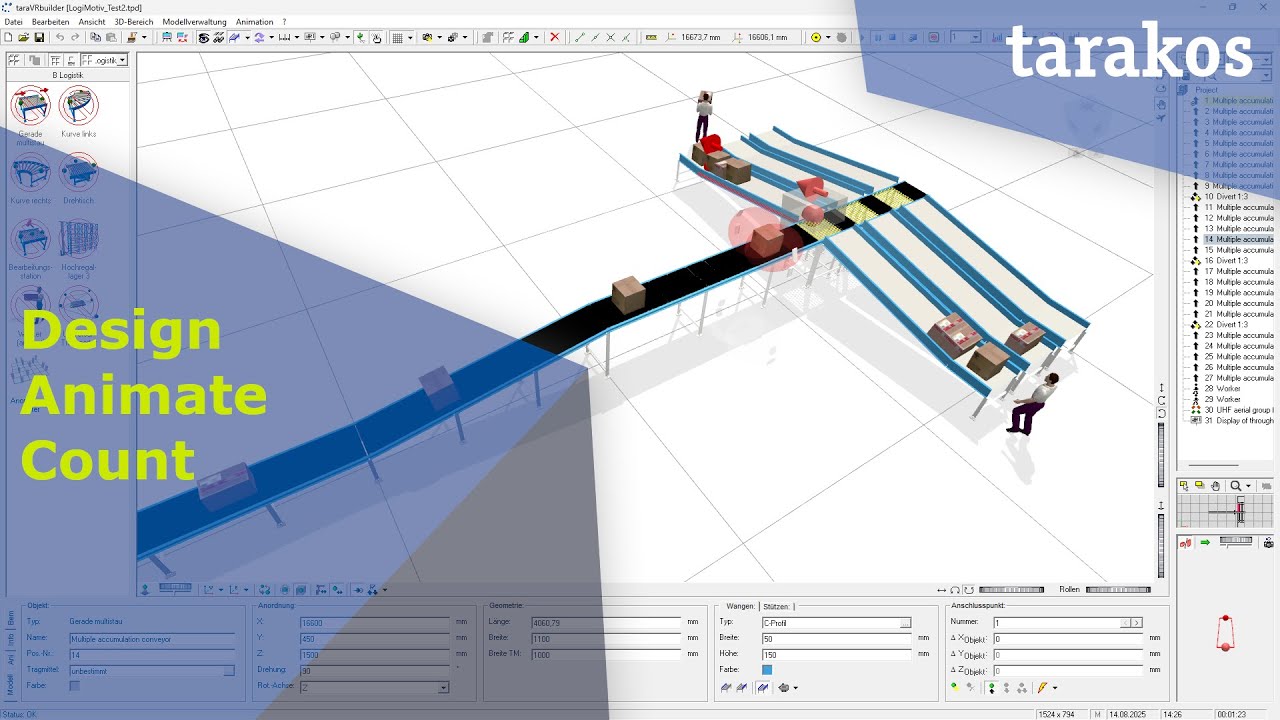The height and width of the screenshot is (720, 1280).
Task: Open the dropdown arrow next to the palette icon
Action: click(x=796, y=688)
